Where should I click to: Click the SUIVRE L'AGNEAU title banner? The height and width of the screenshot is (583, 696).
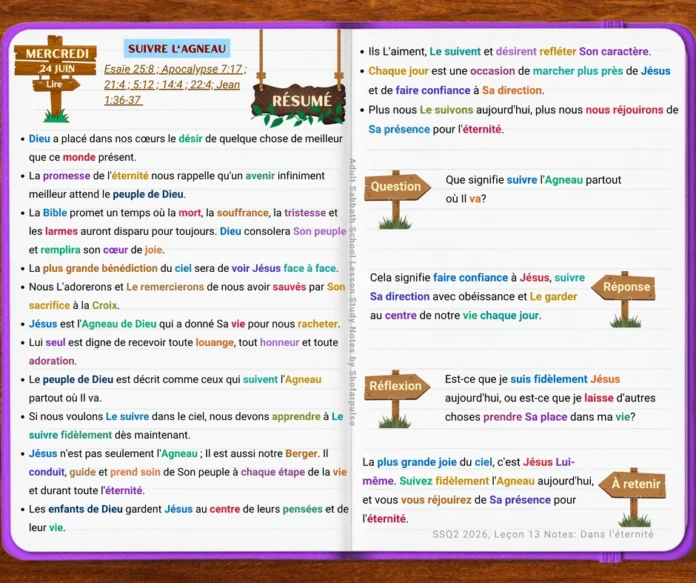click(x=177, y=48)
